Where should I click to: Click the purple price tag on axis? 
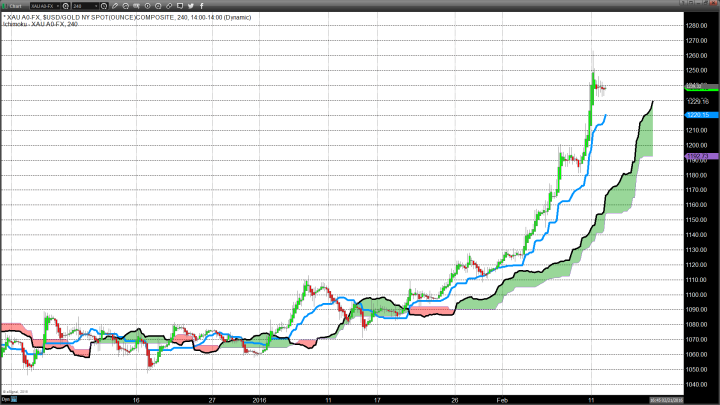(696, 157)
